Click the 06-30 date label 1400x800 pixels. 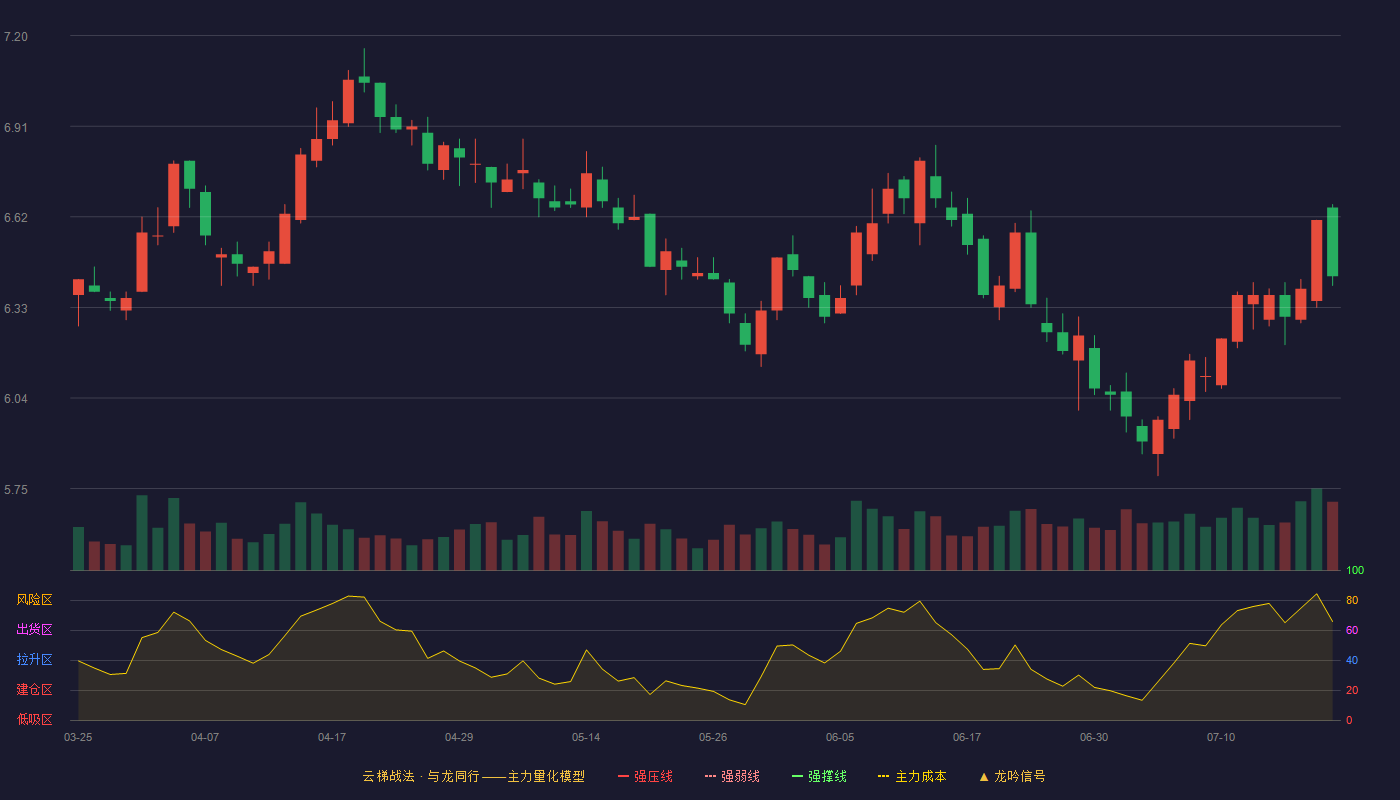coord(1094,737)
